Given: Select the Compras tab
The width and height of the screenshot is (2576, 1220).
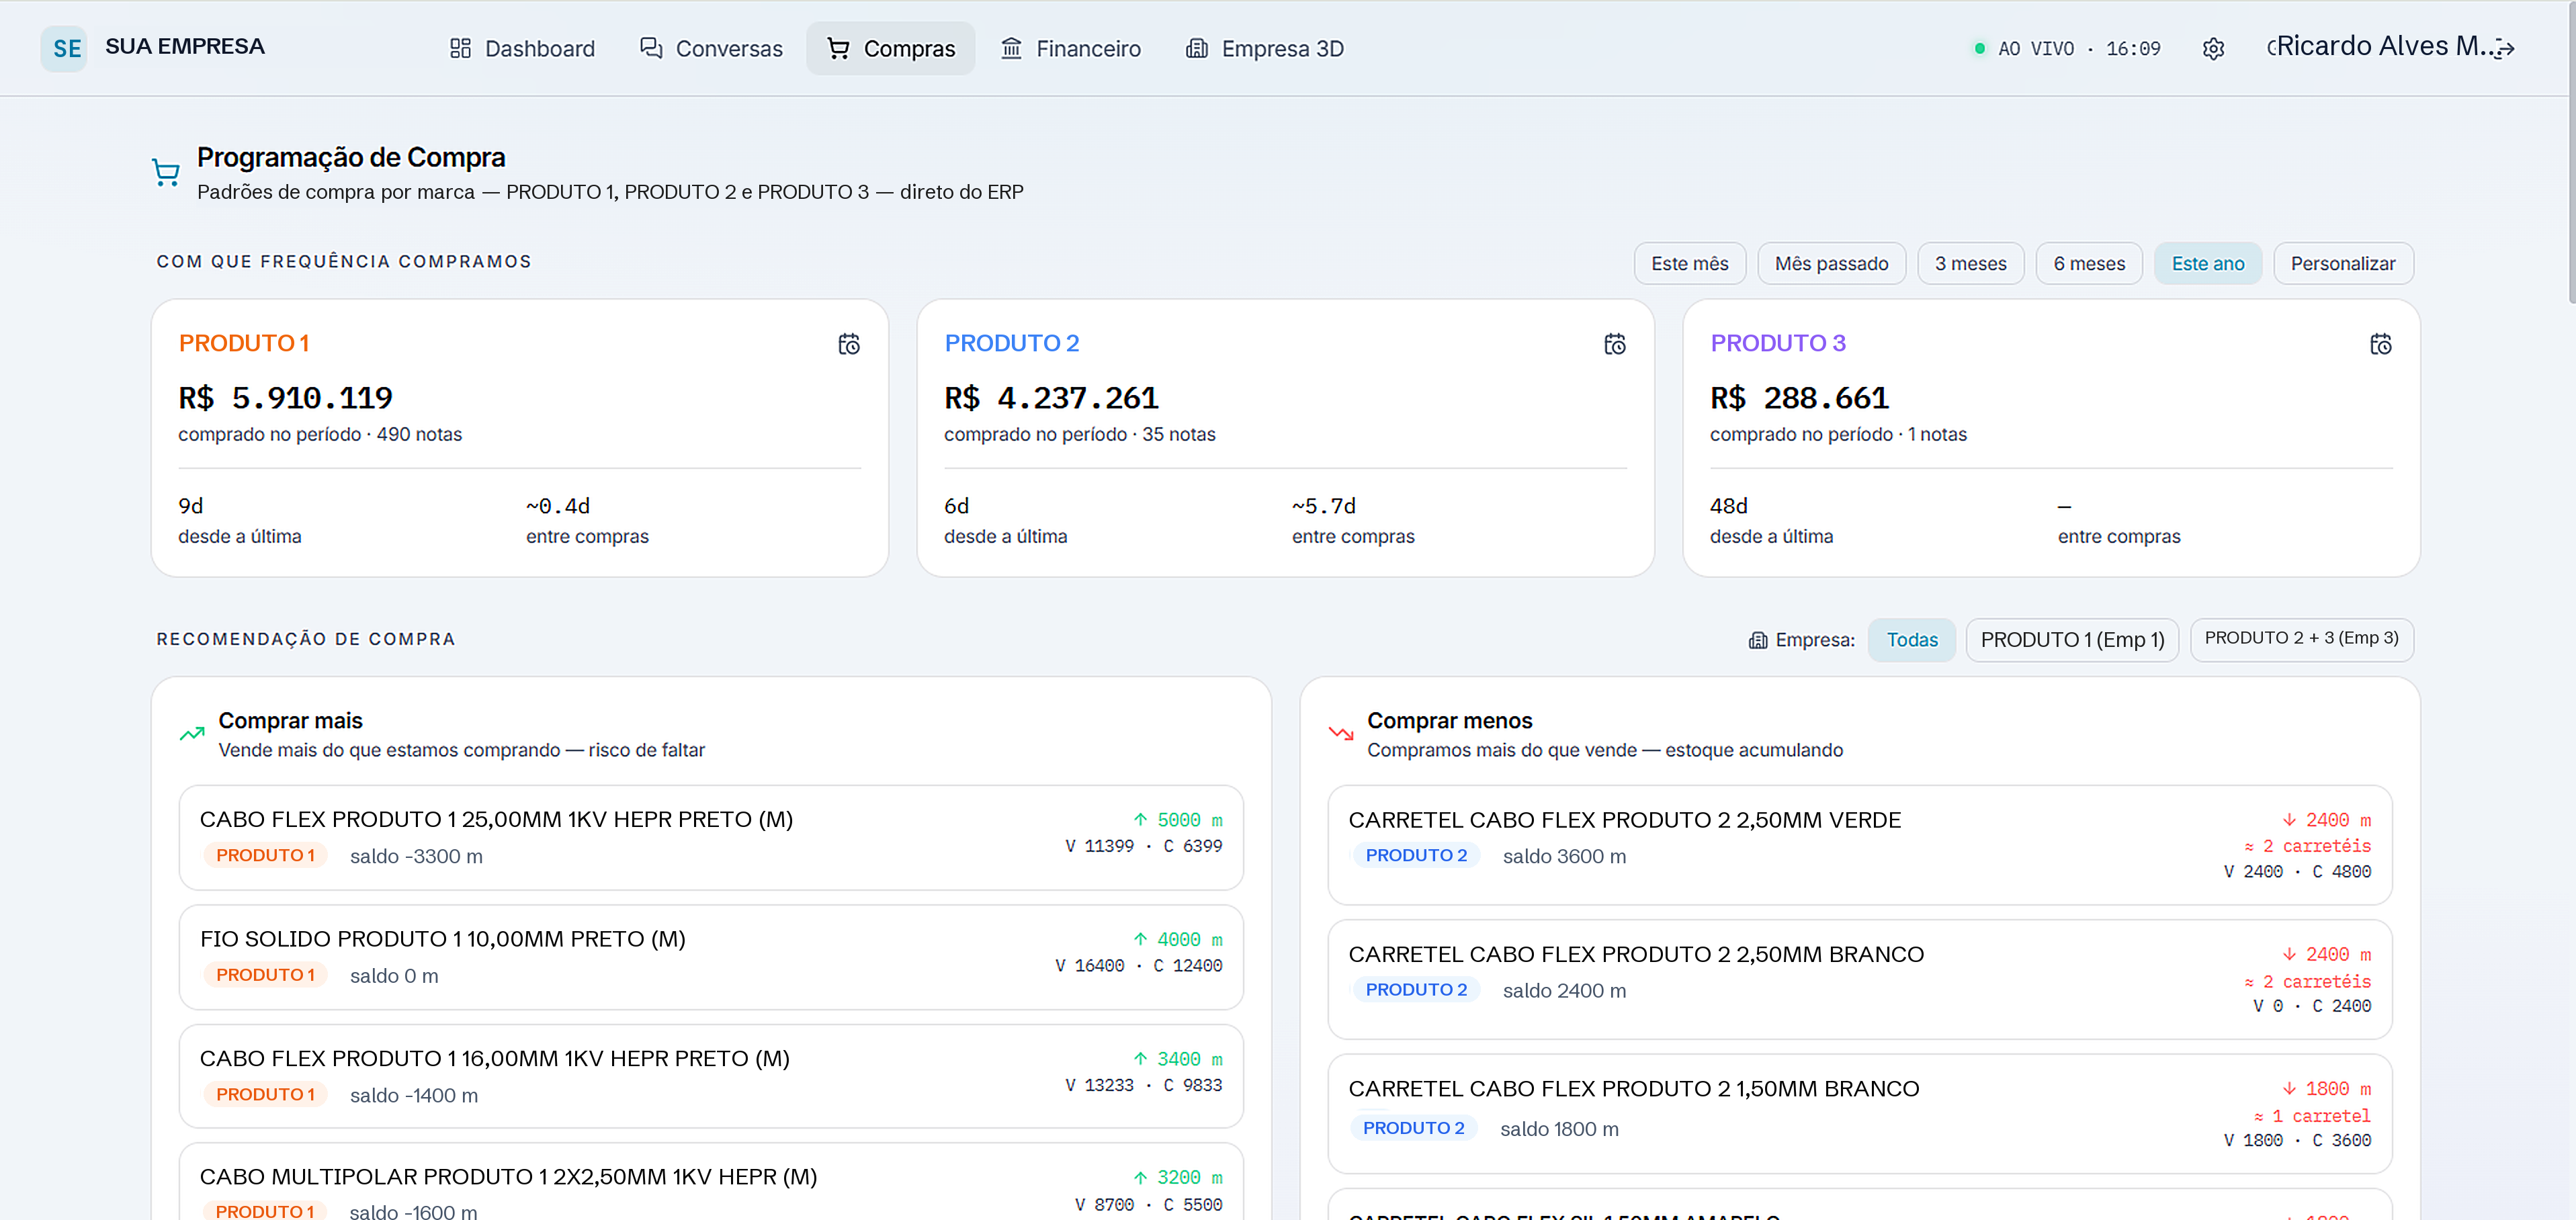Looking at the screenshot, I should [x=890, y=49].
